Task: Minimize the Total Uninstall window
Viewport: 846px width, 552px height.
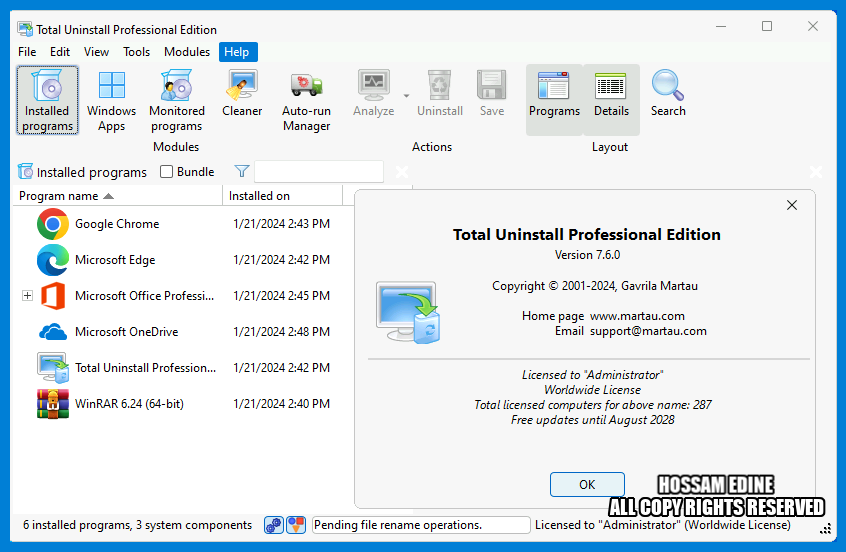Action: [721, 26]
